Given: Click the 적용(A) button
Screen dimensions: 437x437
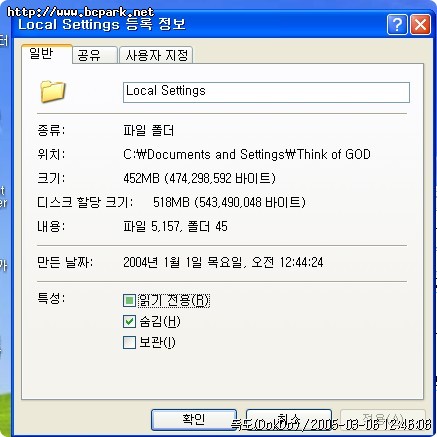Looking at the screenshot, I should [383, 420].
